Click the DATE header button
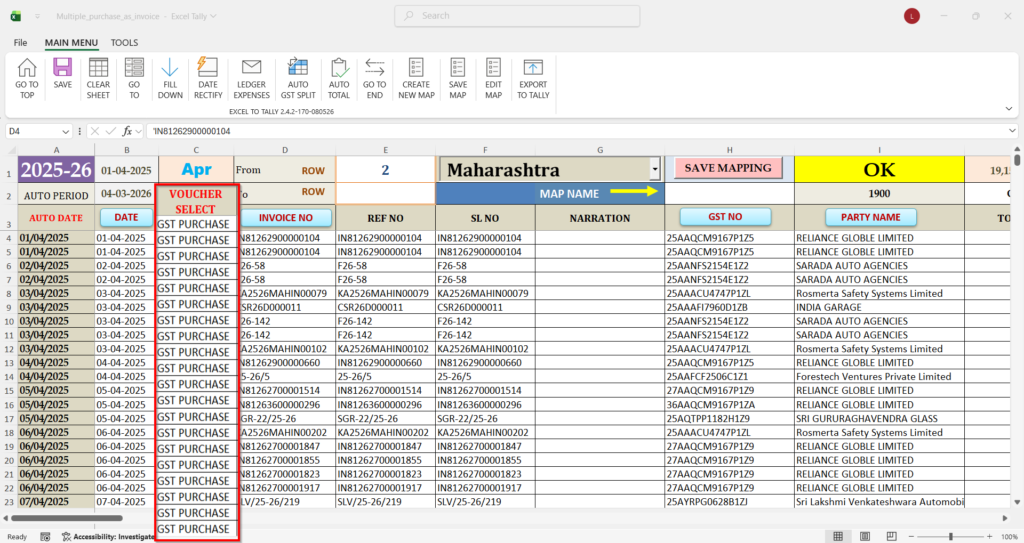Viewport: 1024px width, 543px height. click(x=126, y=218)
